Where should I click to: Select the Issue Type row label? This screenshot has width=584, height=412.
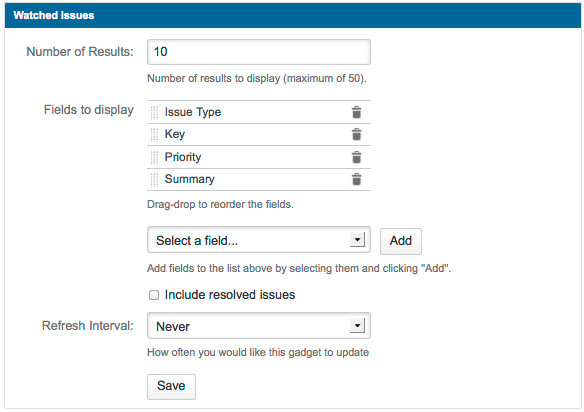point(193,112)
